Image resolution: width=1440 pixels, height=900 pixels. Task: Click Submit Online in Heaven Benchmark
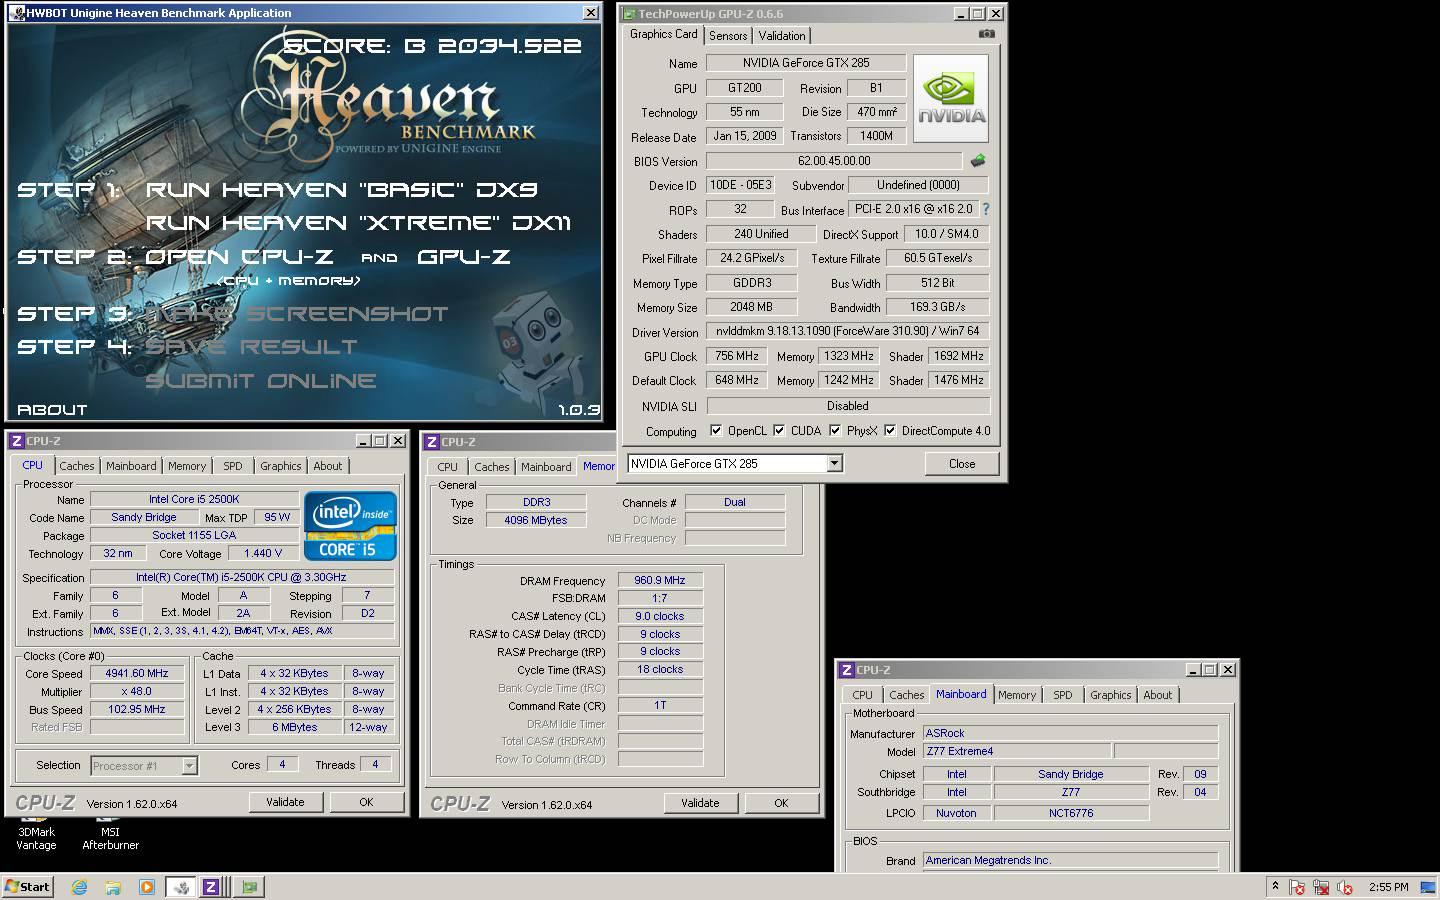point(261,380)
